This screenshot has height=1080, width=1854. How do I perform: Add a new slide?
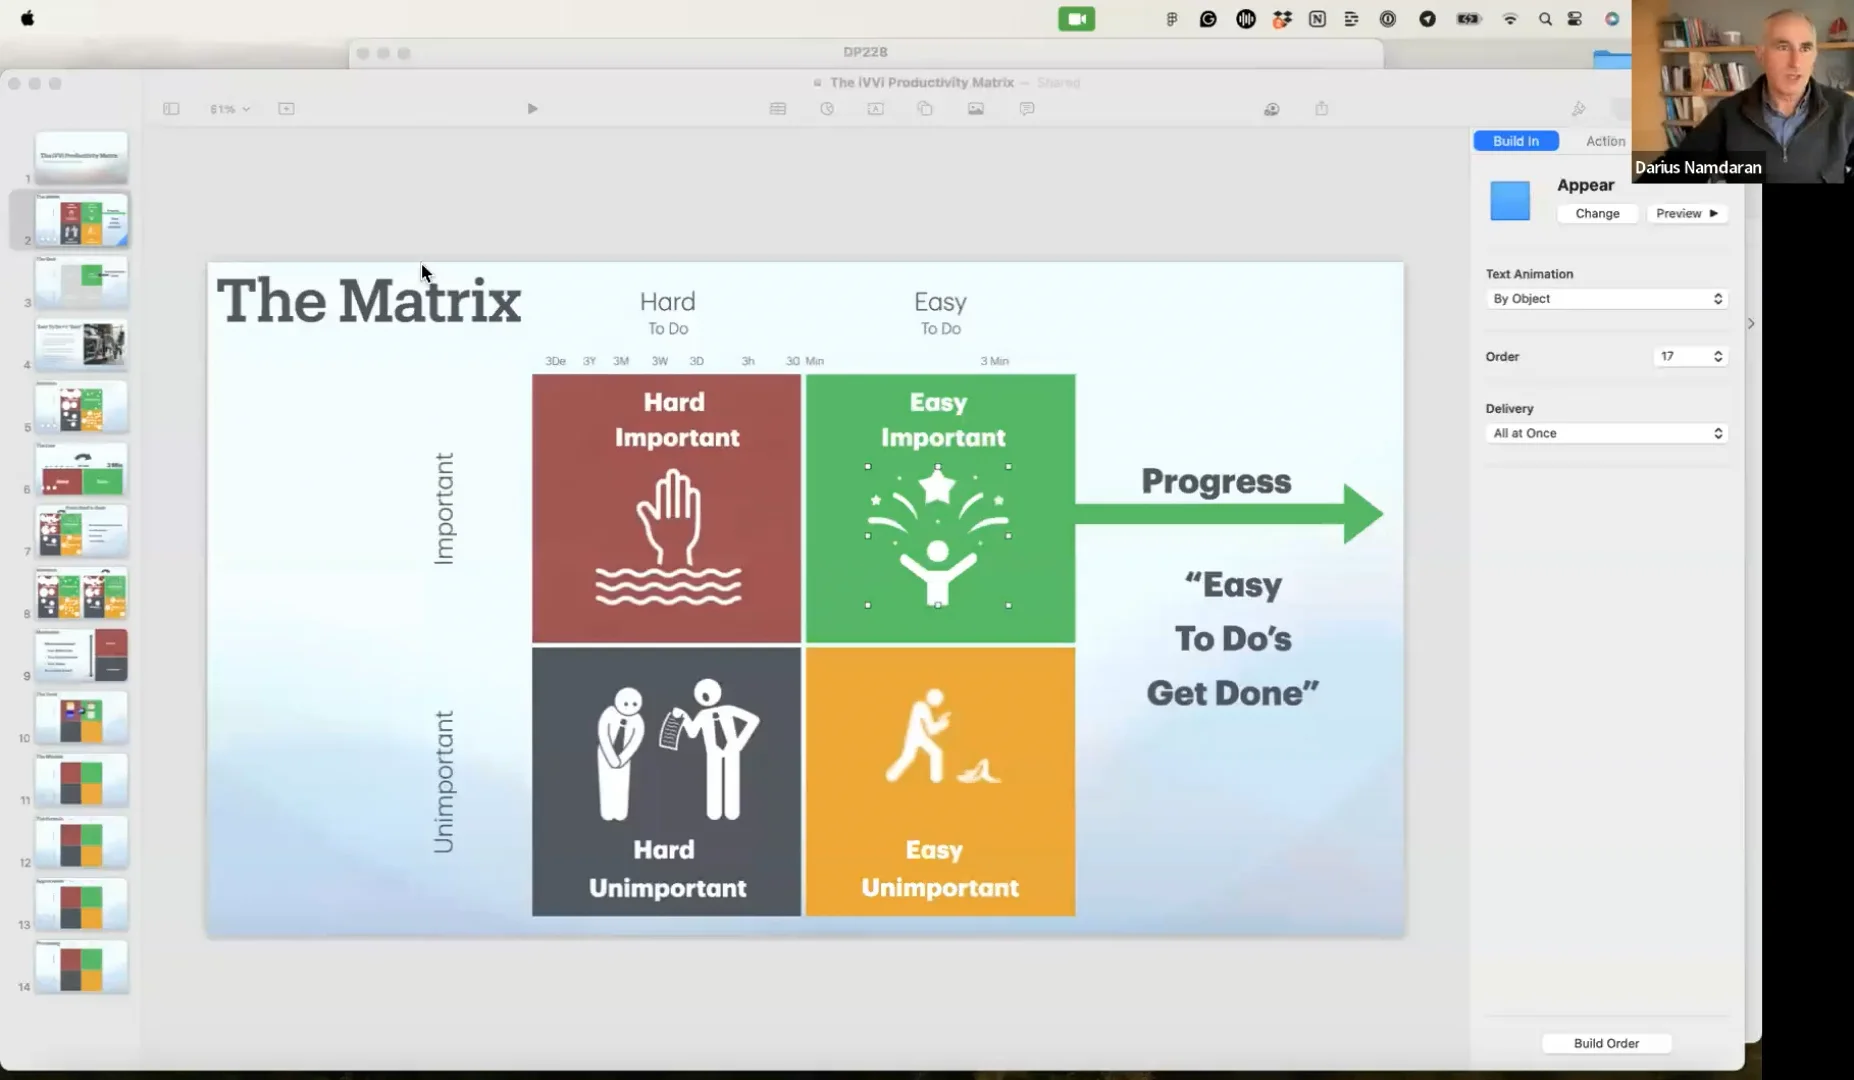point(287,108)
